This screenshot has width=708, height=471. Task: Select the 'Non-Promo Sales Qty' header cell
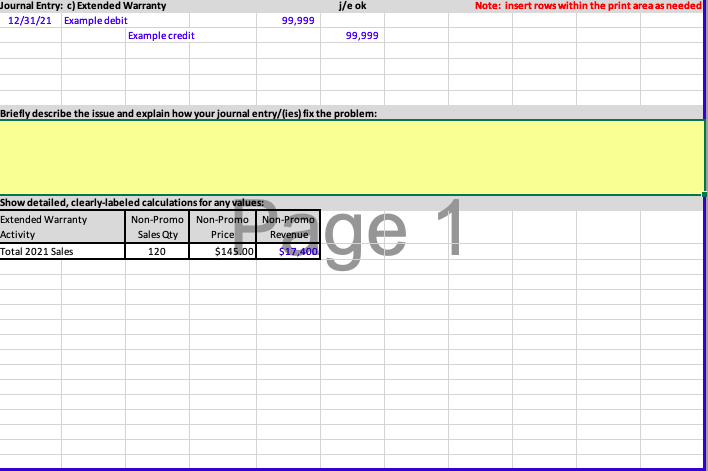coord(157,227)
